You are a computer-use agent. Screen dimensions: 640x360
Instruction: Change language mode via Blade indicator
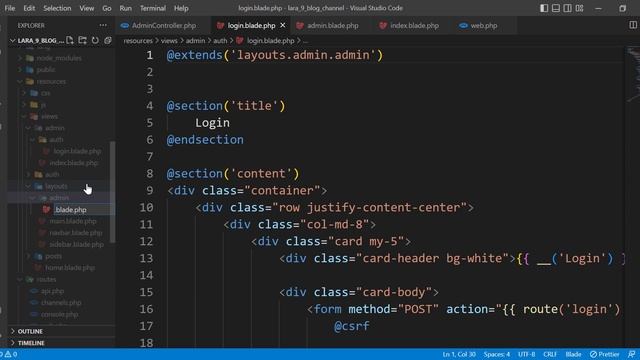(573, 354)
